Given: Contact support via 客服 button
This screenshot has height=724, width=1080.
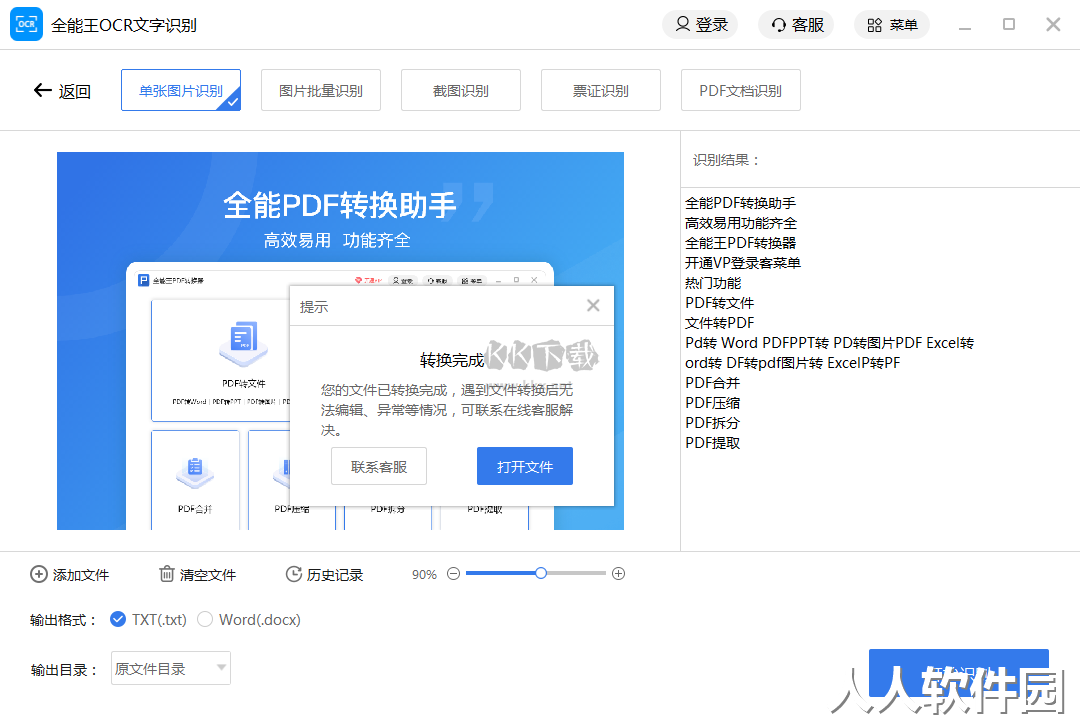Looking at the screenshot, I should (796, 25).
